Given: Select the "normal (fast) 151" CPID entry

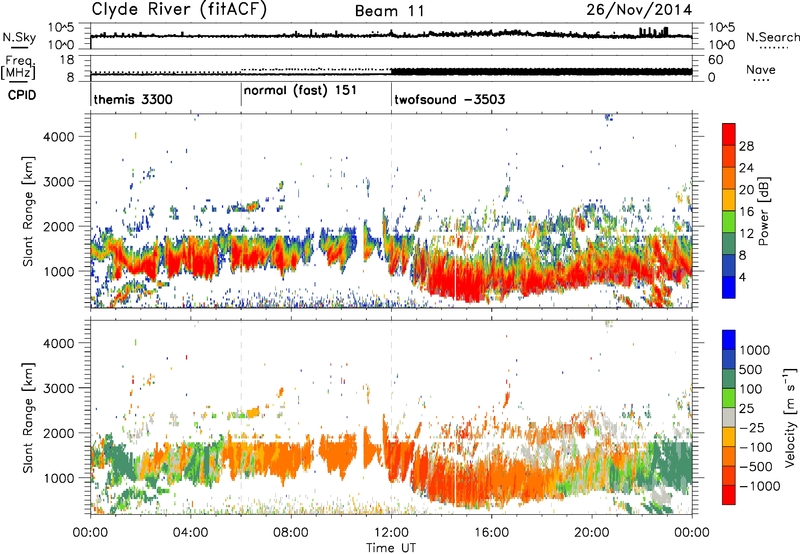Looking at the screenshot, I should pos(300,91).
